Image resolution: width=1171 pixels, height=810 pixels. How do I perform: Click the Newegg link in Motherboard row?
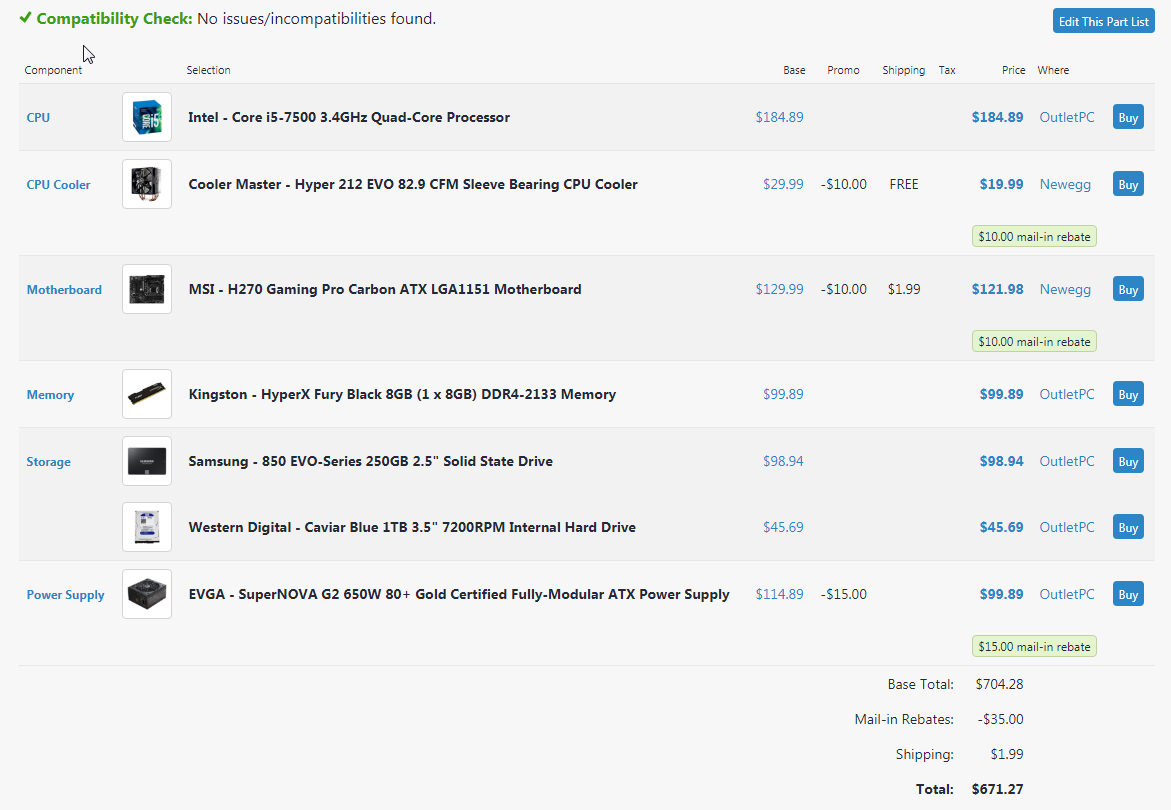point(1065,290)
